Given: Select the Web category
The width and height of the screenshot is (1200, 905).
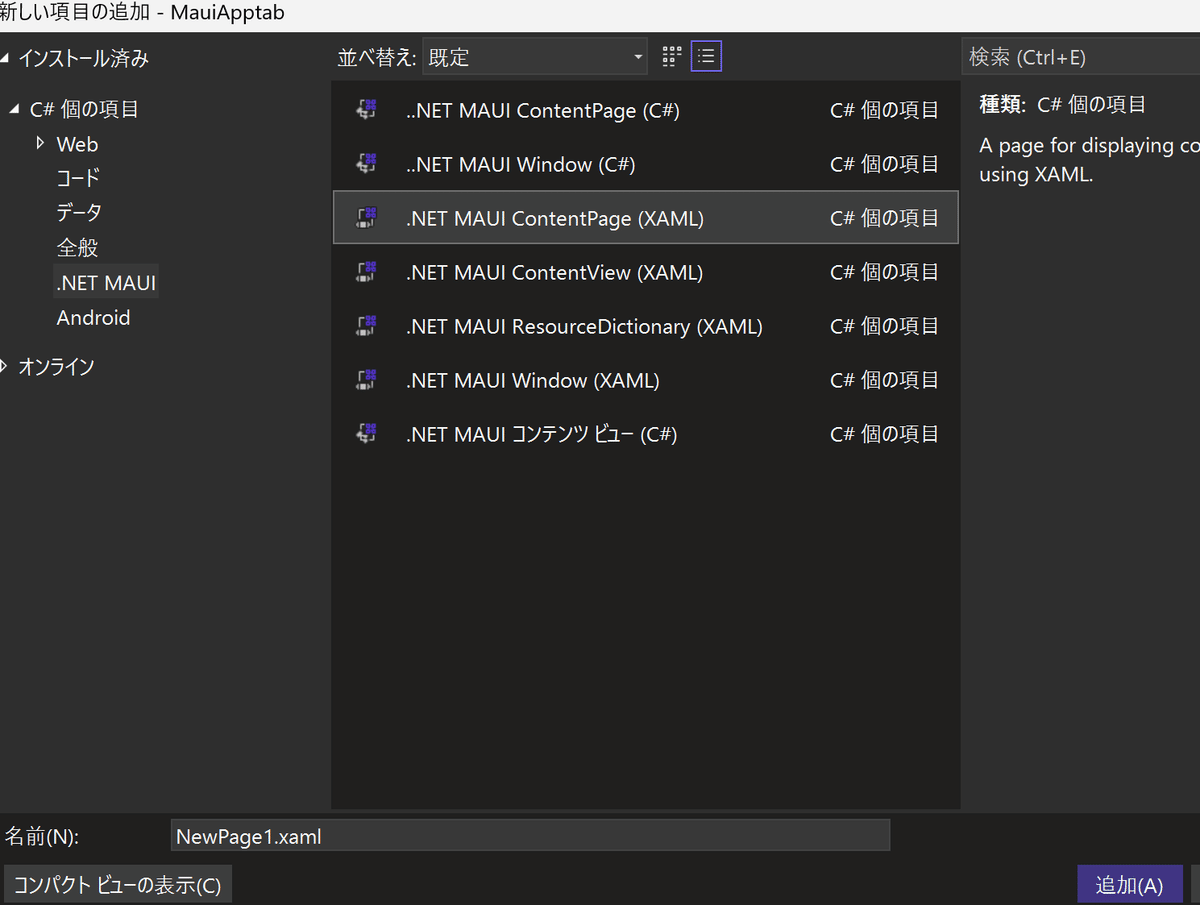Looking at the screenshot, I should pos(77,144).
